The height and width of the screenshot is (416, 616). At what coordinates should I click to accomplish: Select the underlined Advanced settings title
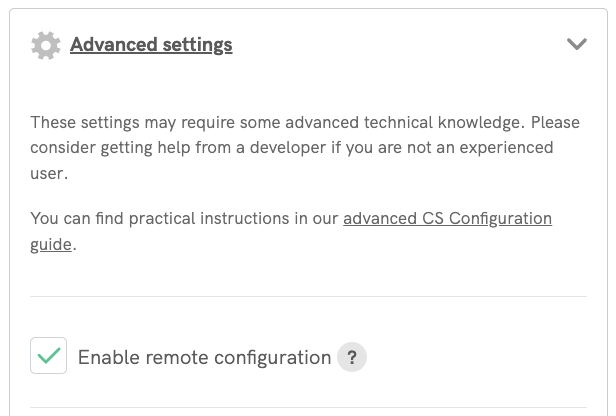(151, 45)
